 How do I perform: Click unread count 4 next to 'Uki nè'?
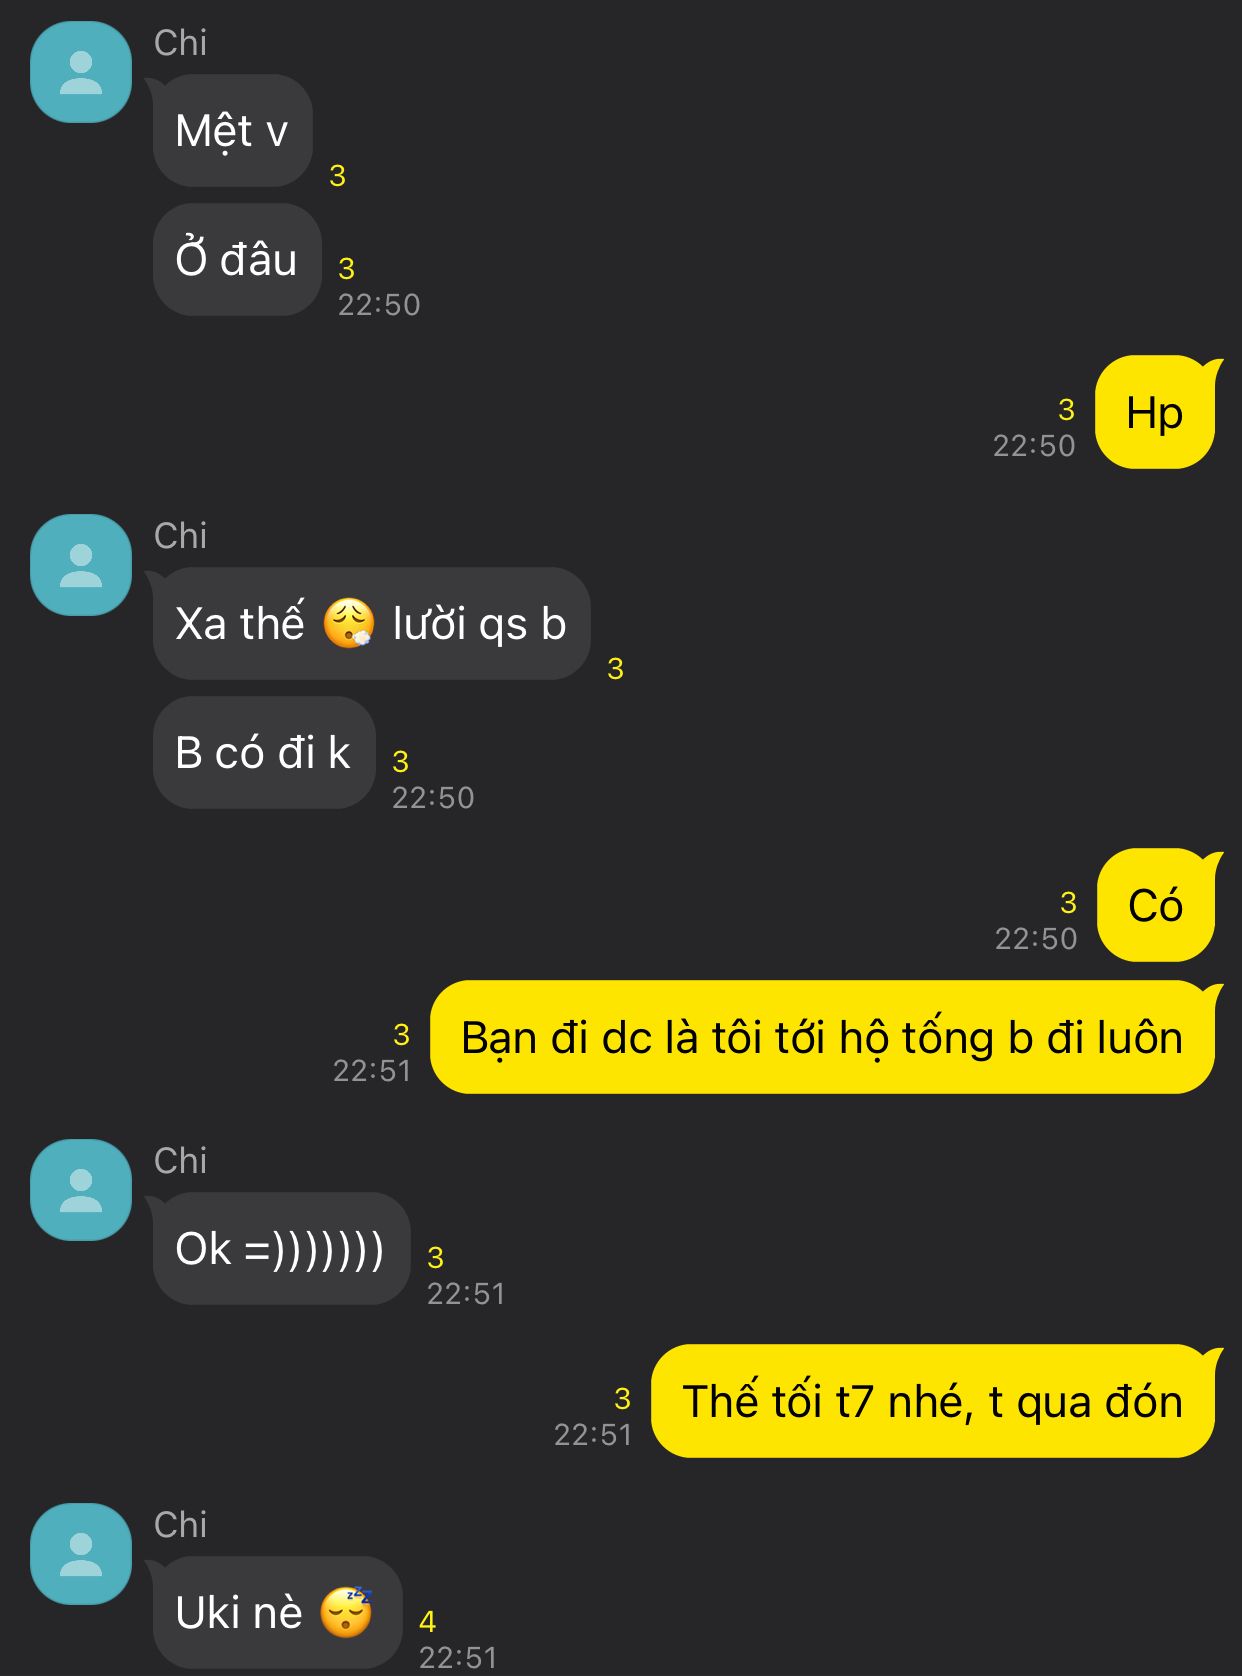tap(428, 1621)
